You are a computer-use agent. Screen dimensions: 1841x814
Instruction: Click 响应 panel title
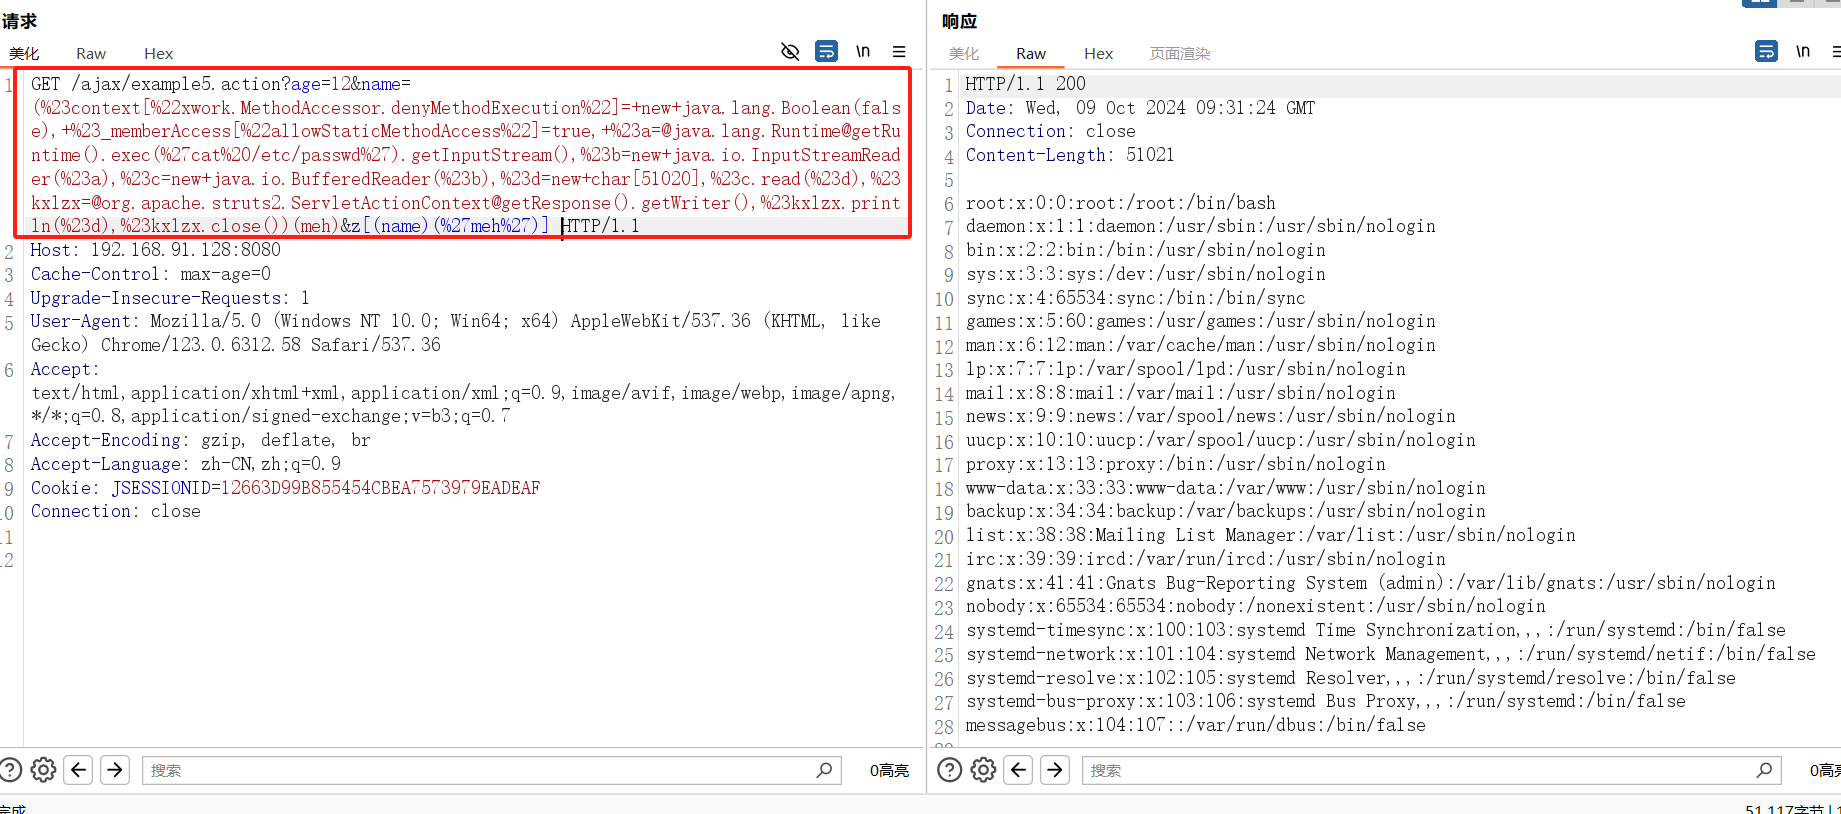click(959, 21)
